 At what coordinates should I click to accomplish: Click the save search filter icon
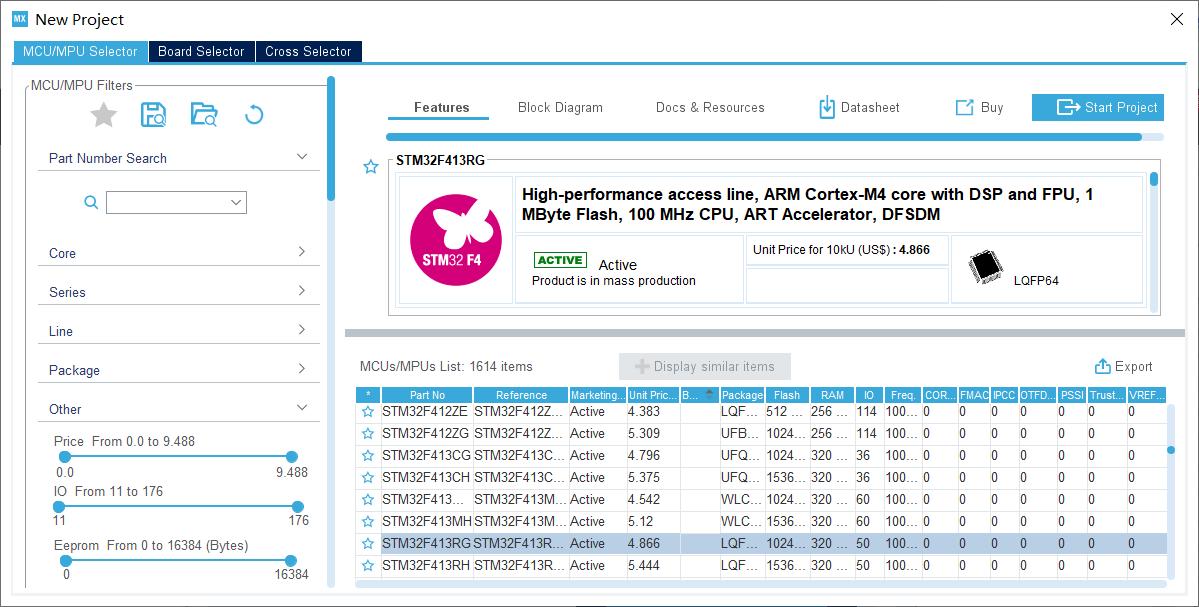(154, 115)
